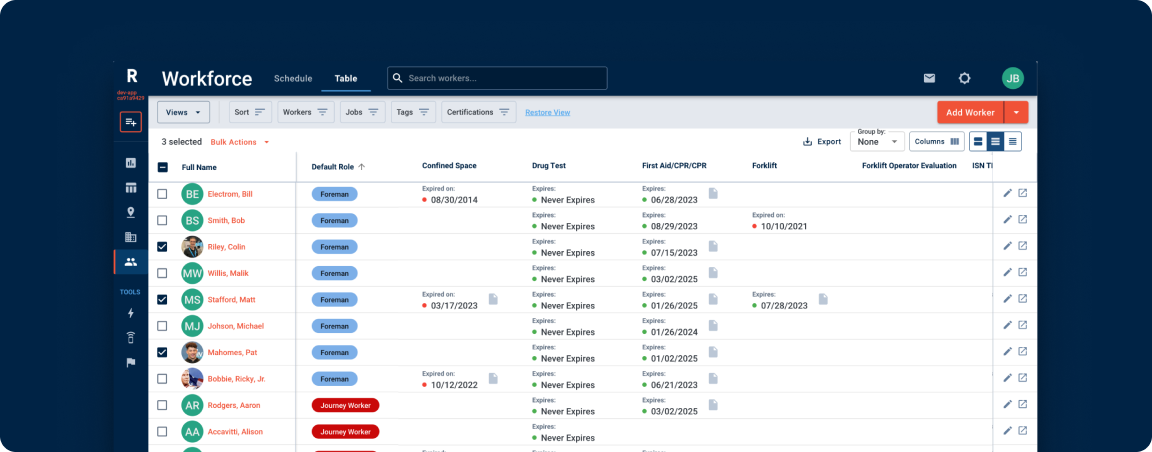Open the buildings icon in the sidebar
This screenshot has height=452, width=1152.
click(x=131, y=237)
